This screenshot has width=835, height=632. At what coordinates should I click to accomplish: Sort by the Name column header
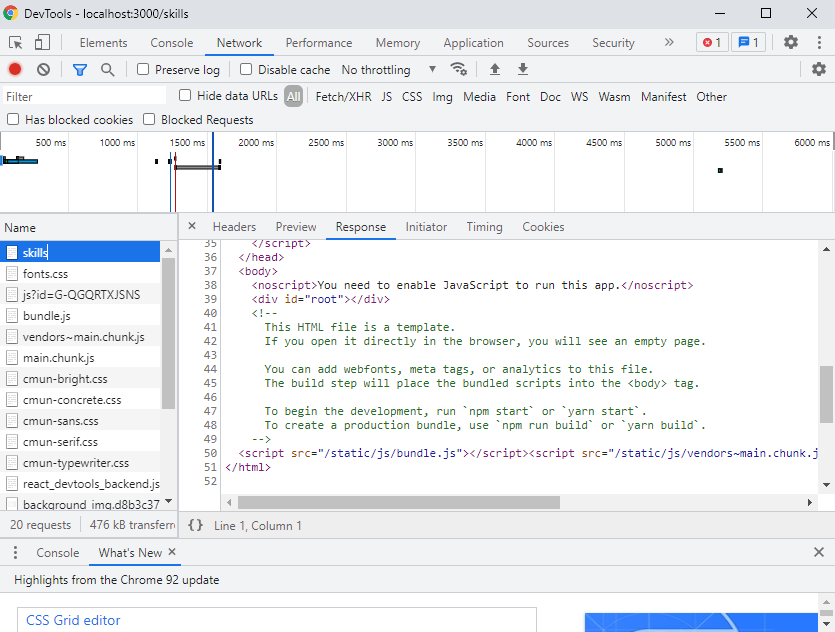(88, 227)
